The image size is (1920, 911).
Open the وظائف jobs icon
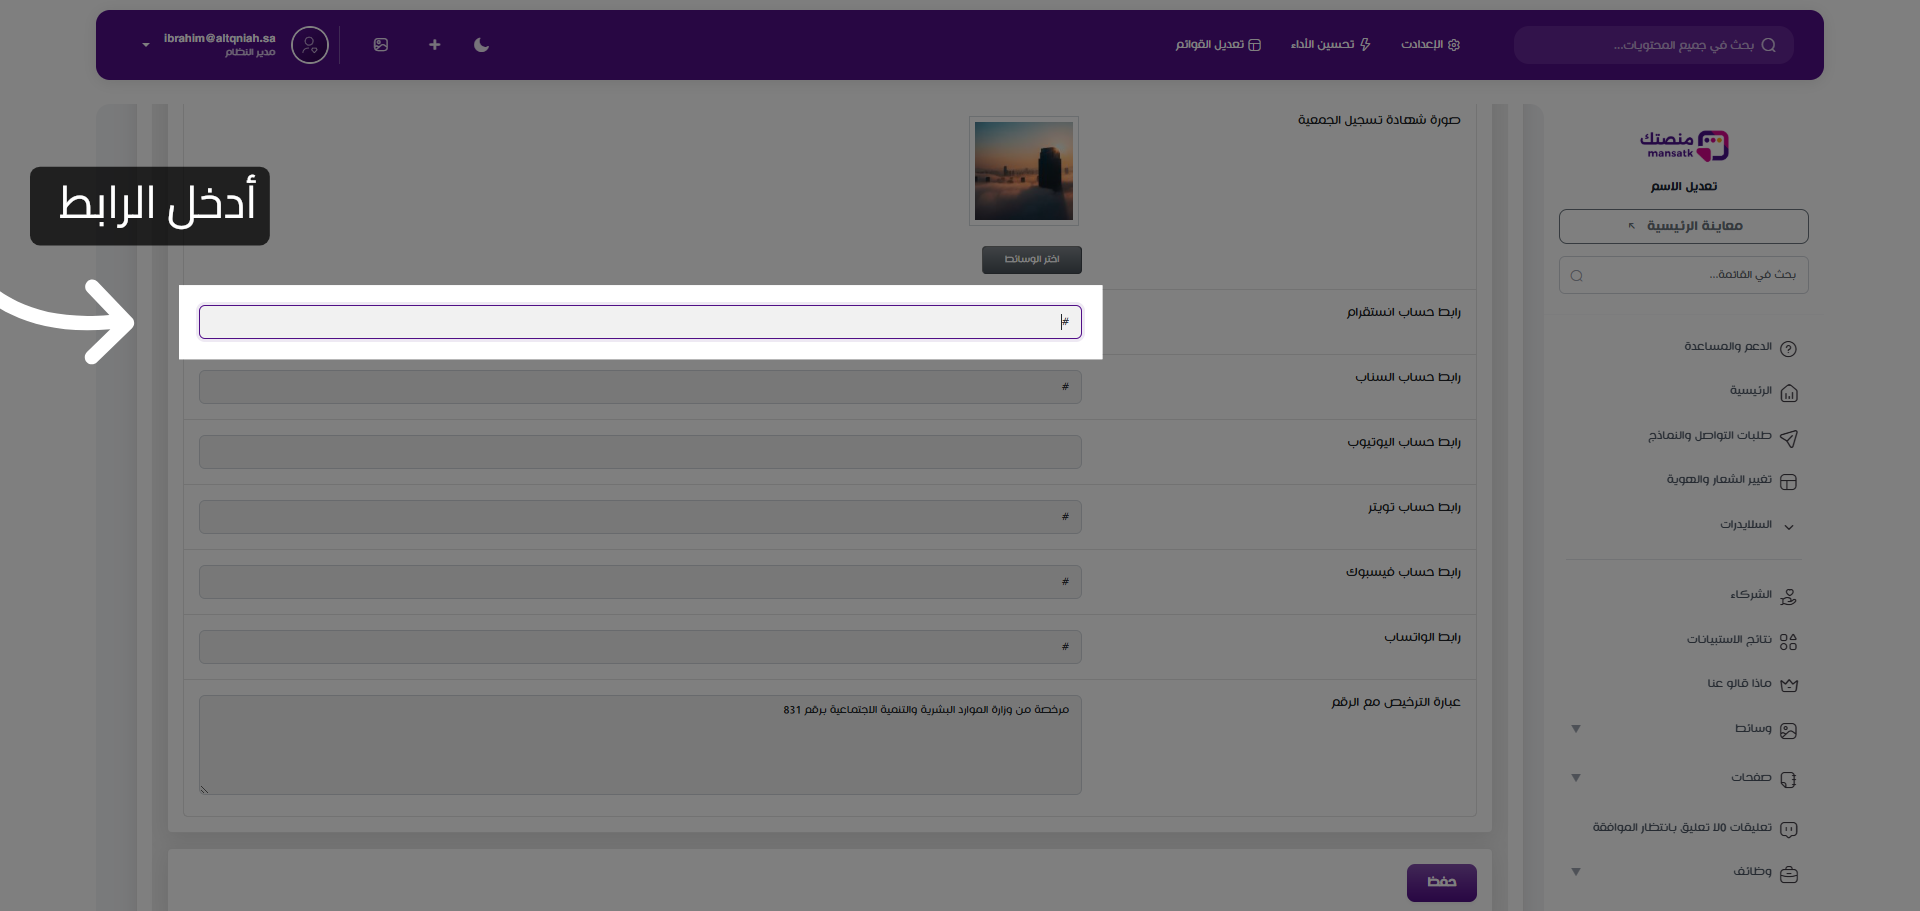pos(1790,873)
